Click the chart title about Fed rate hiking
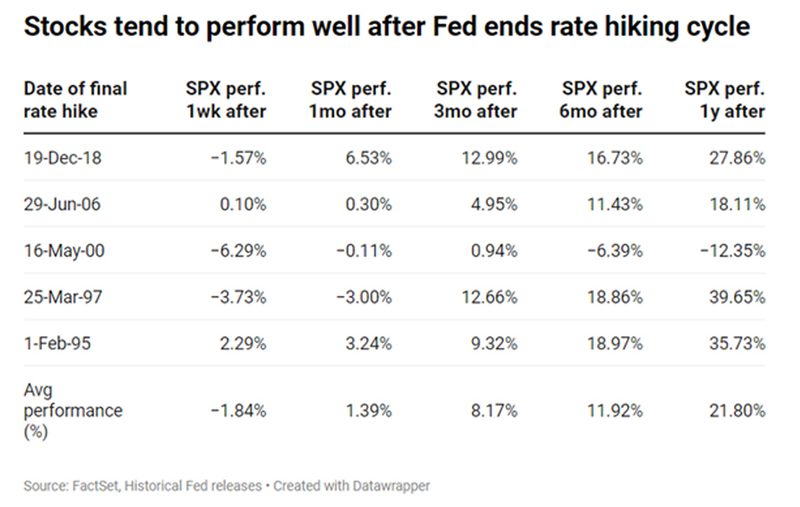The image size is (800, 507). point(386,26)
